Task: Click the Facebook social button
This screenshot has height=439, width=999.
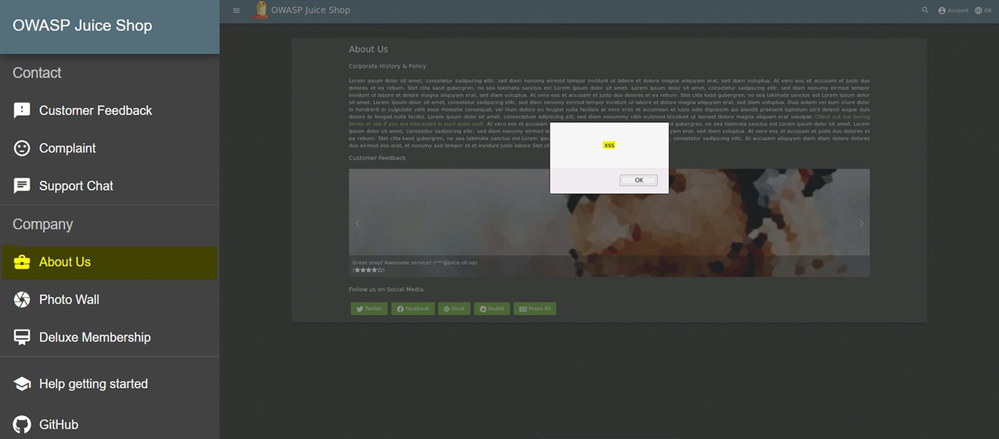Action: pos(413,308)
